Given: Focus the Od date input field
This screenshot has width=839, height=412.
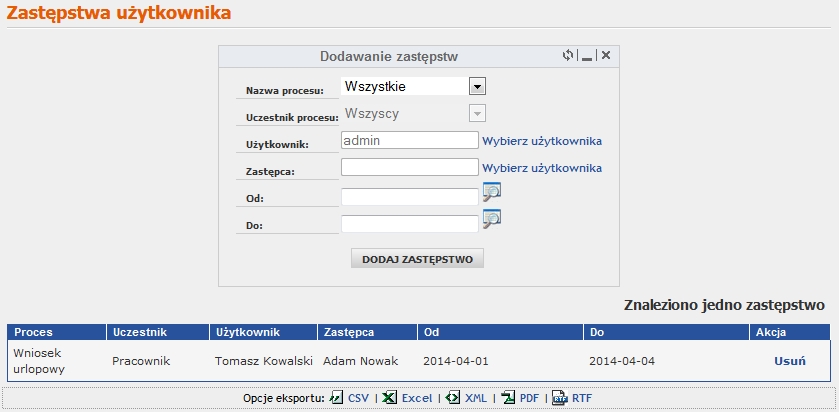Looking at the screenshot, I should 410,197.
